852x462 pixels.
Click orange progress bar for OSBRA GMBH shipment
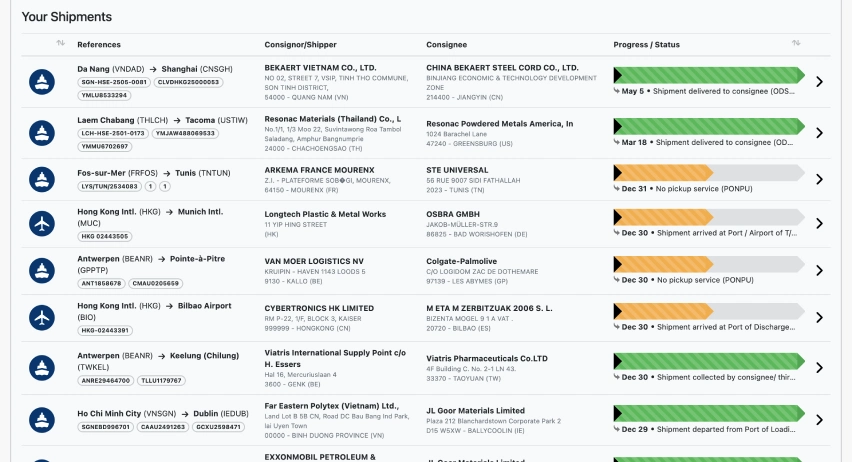click(663, 217)
